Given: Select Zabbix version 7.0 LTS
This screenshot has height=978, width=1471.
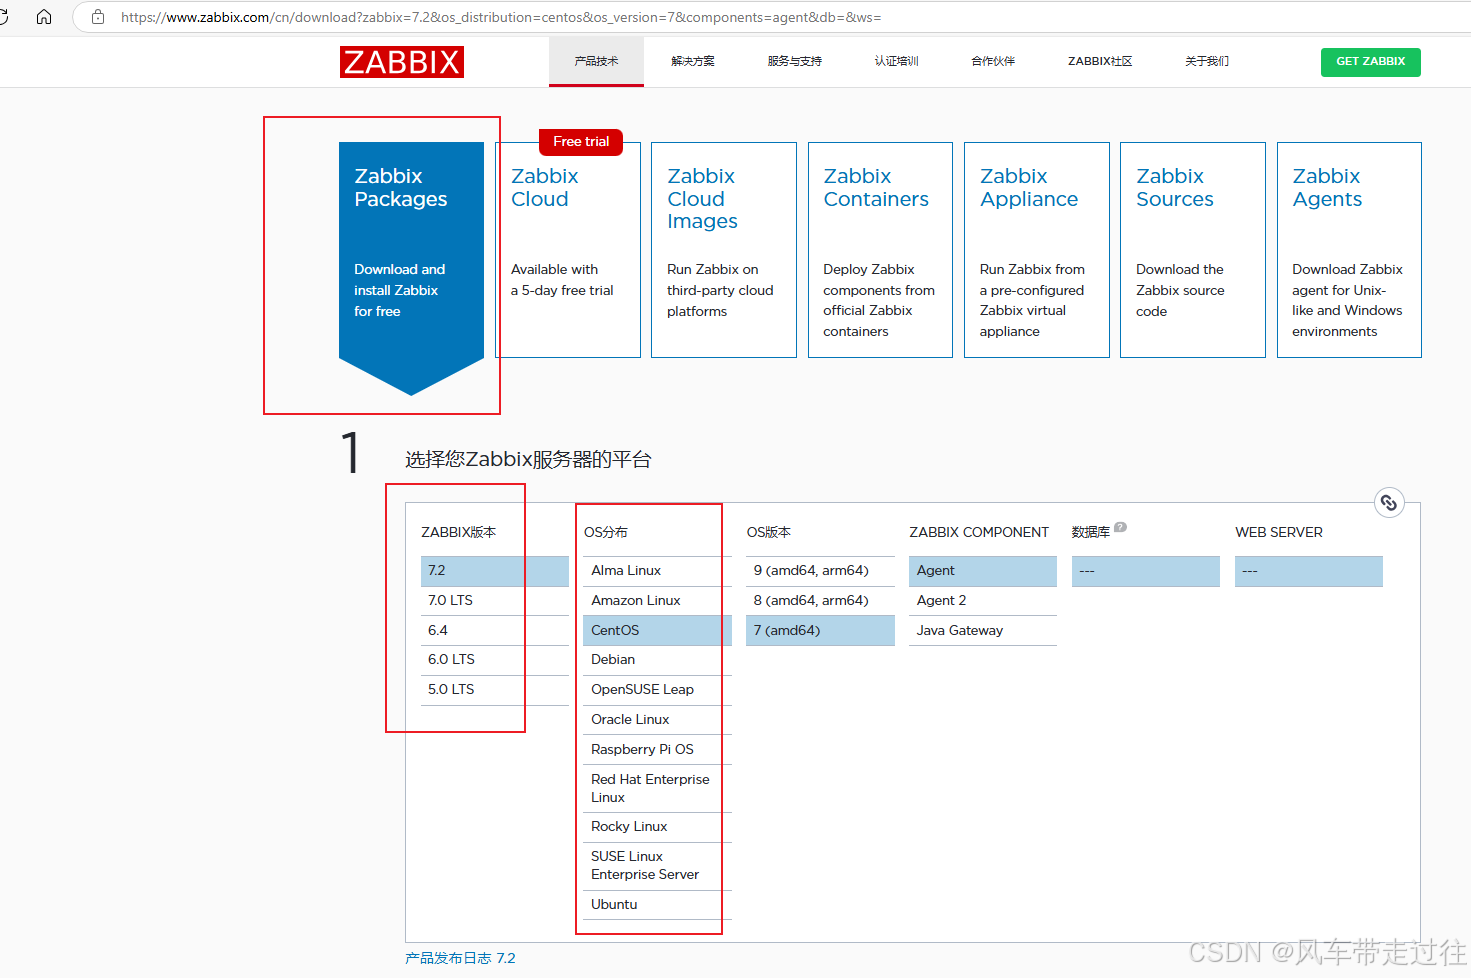Looking at the screenshot, I should pos(495,601).
